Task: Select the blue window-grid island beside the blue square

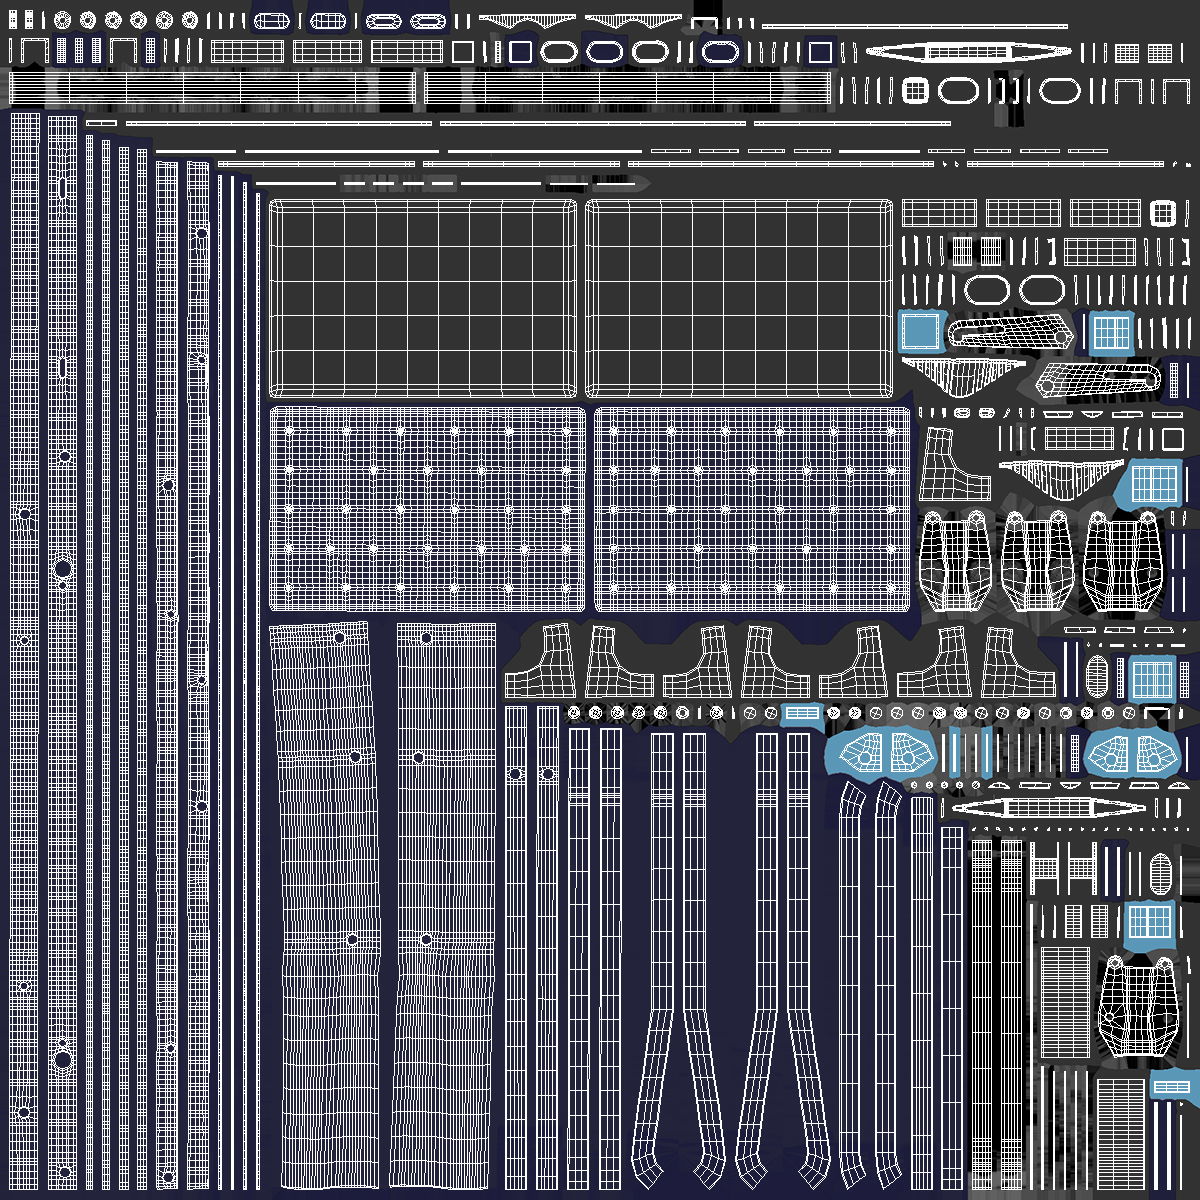Action: 1110,332
